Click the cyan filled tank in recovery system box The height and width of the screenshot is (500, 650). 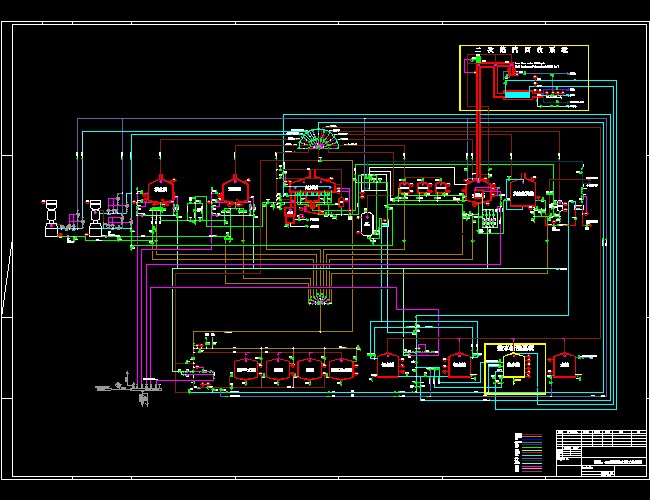[517, 95]
